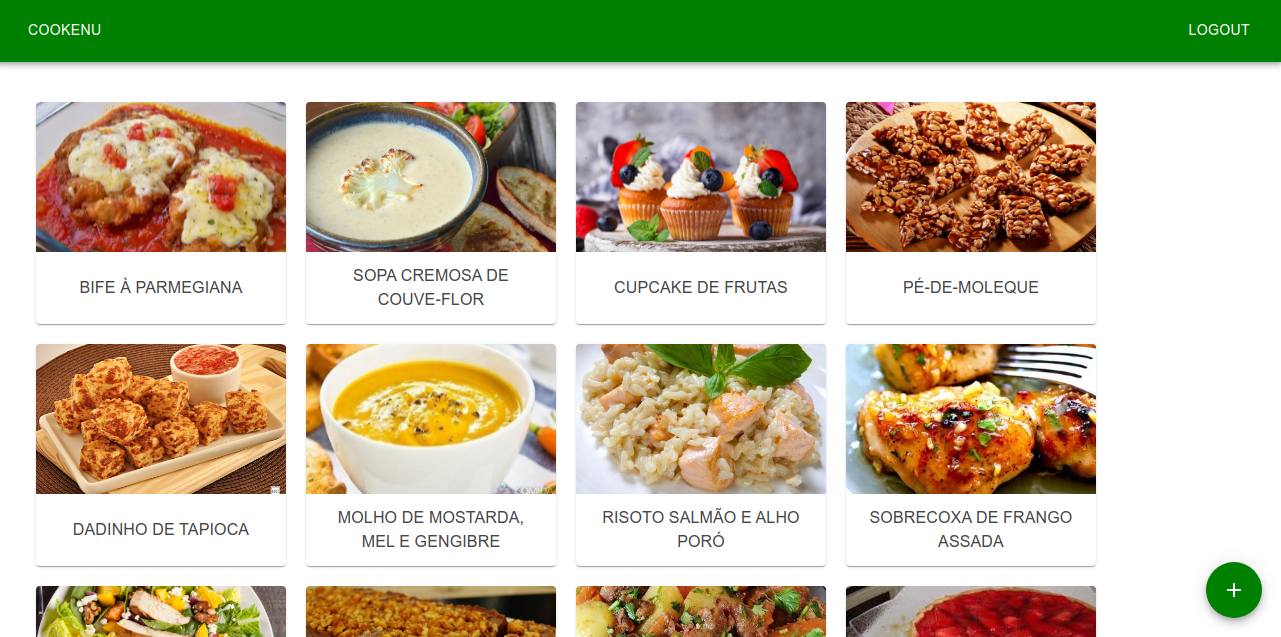Open the Pé-de-Moleque recipe photo
Screen dimensions: 1281x637
971,177
